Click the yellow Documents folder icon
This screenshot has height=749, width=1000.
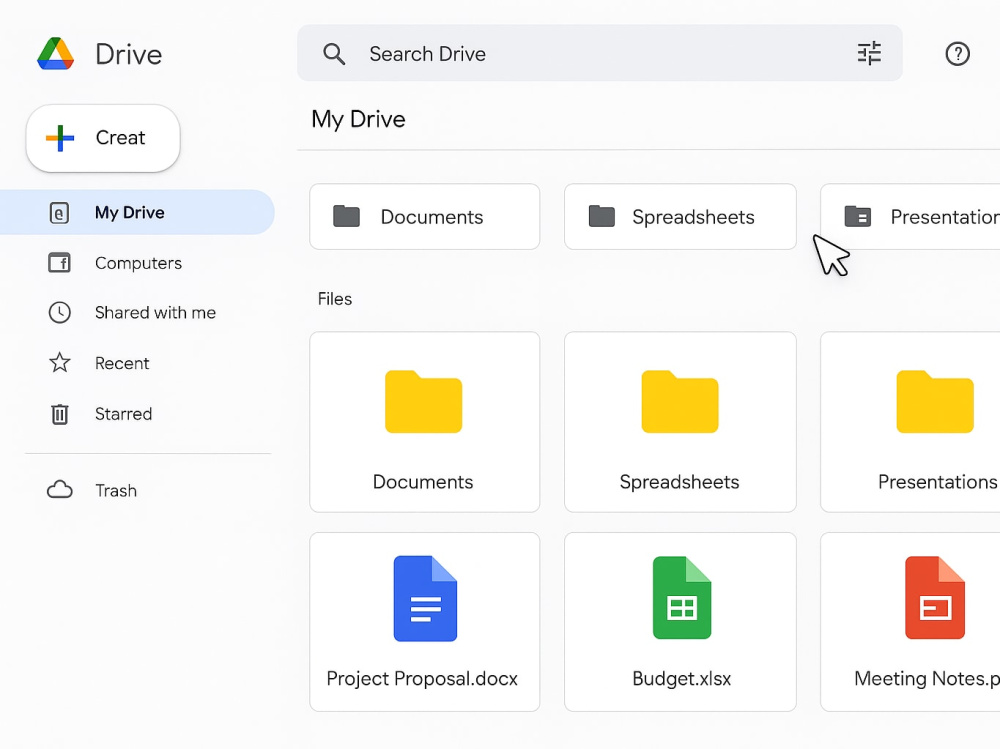point(423,401)
